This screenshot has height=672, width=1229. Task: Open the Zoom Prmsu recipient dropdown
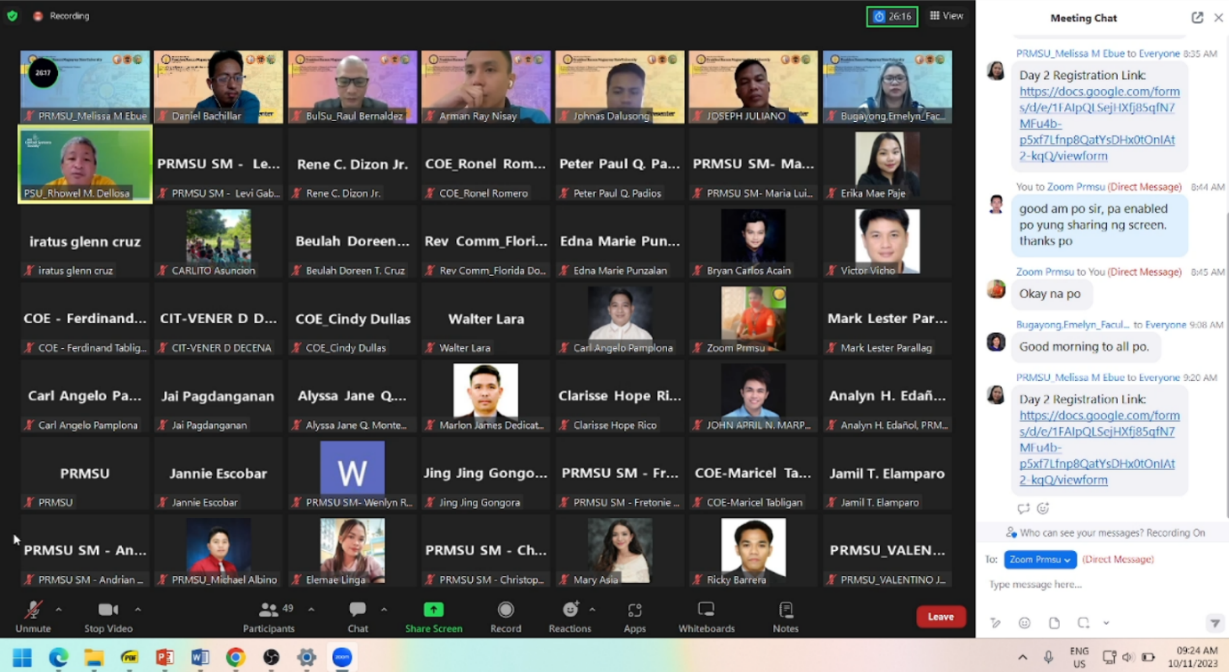1040,560
